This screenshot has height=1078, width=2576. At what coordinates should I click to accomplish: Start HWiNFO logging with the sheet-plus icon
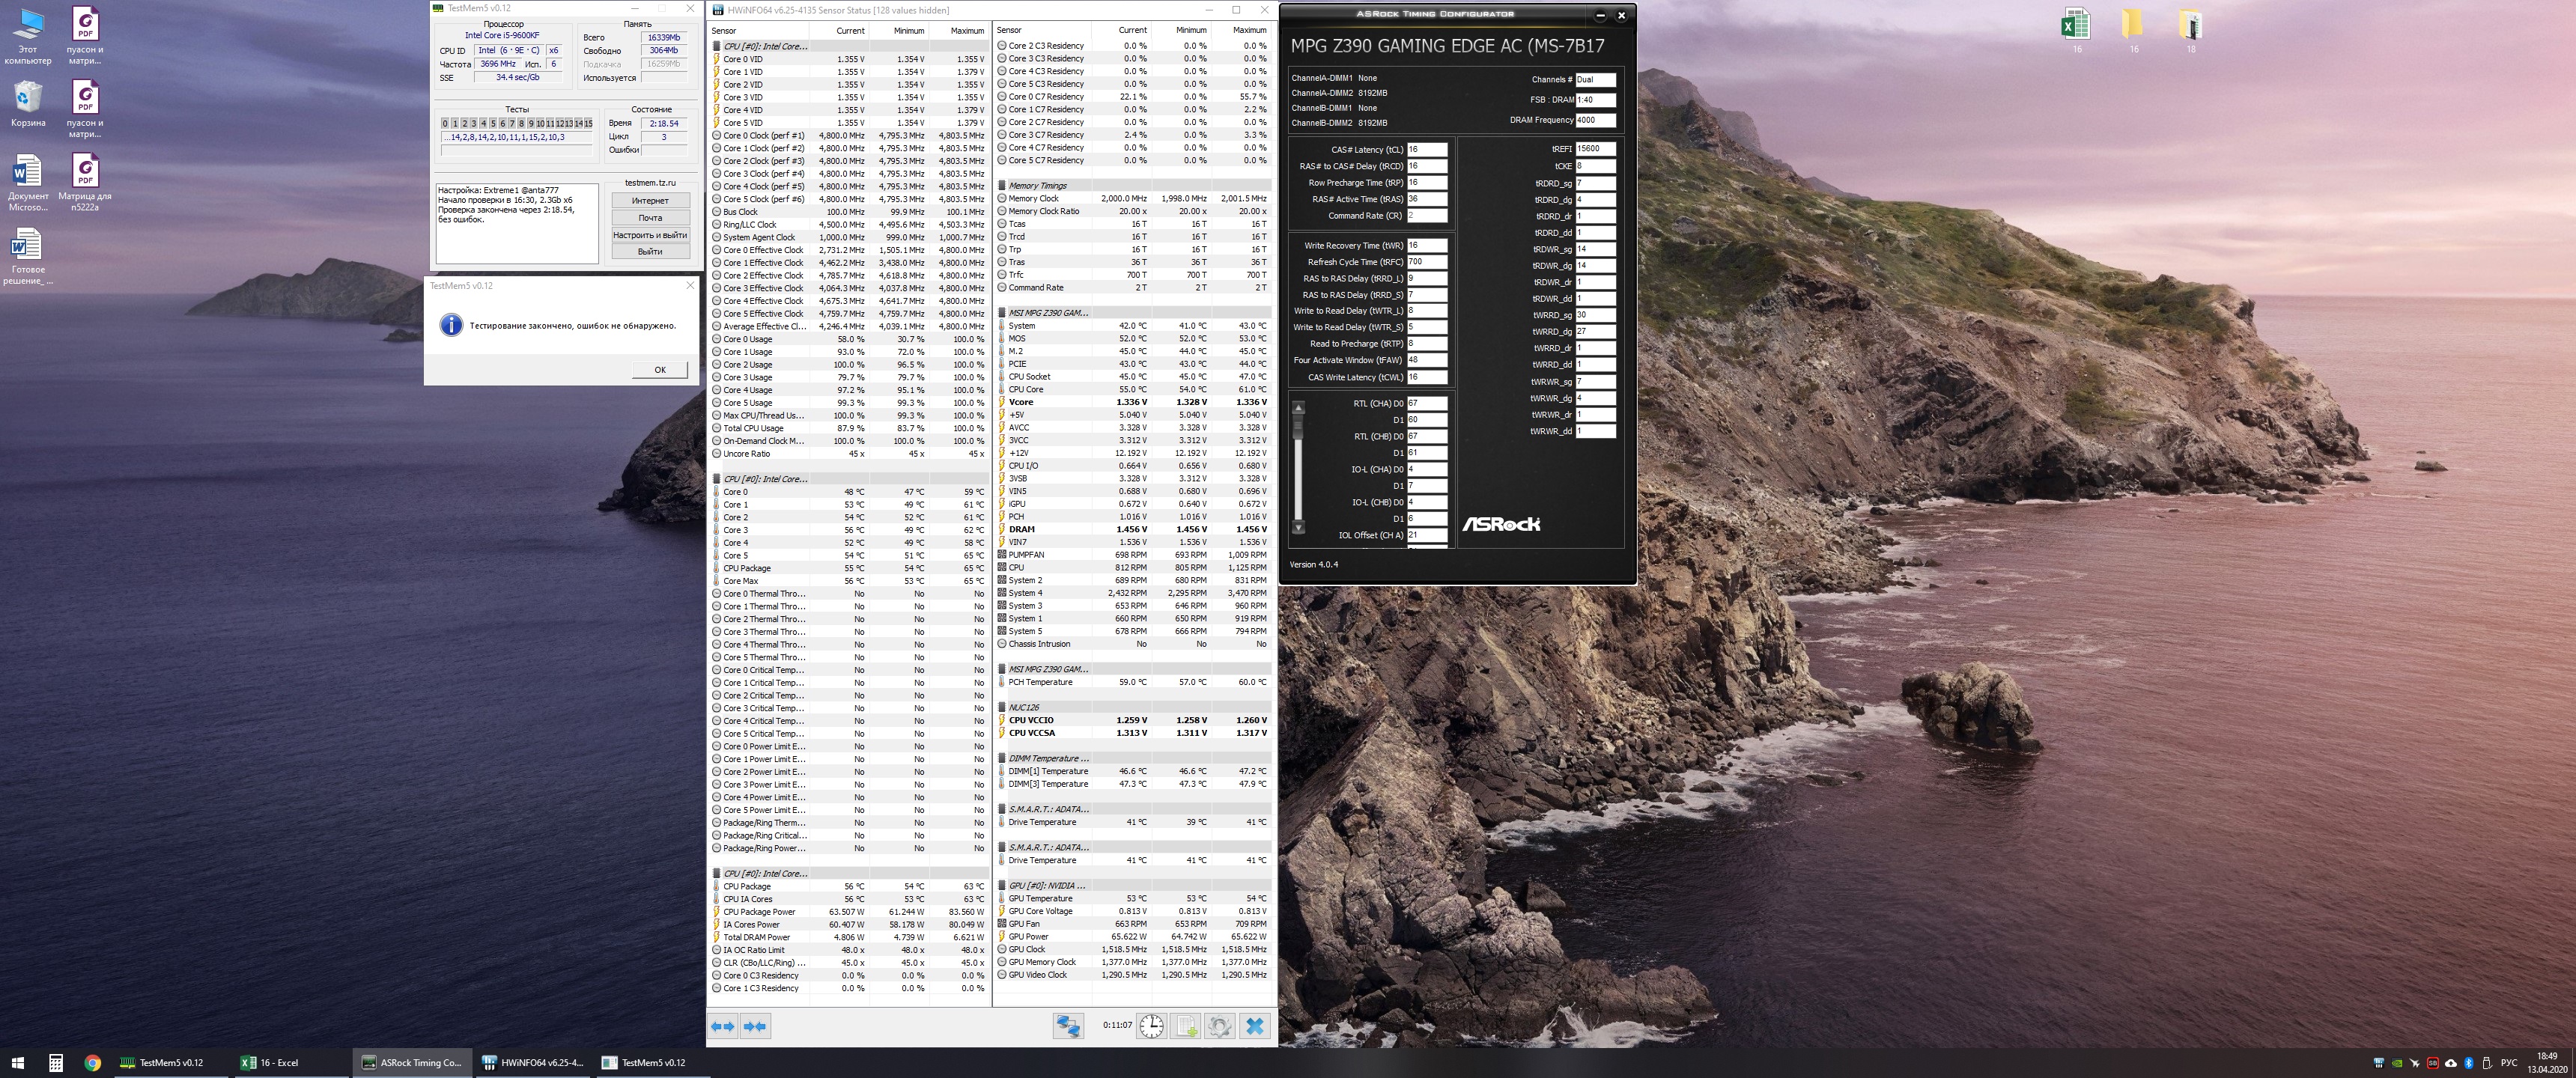(1186, 1026)
